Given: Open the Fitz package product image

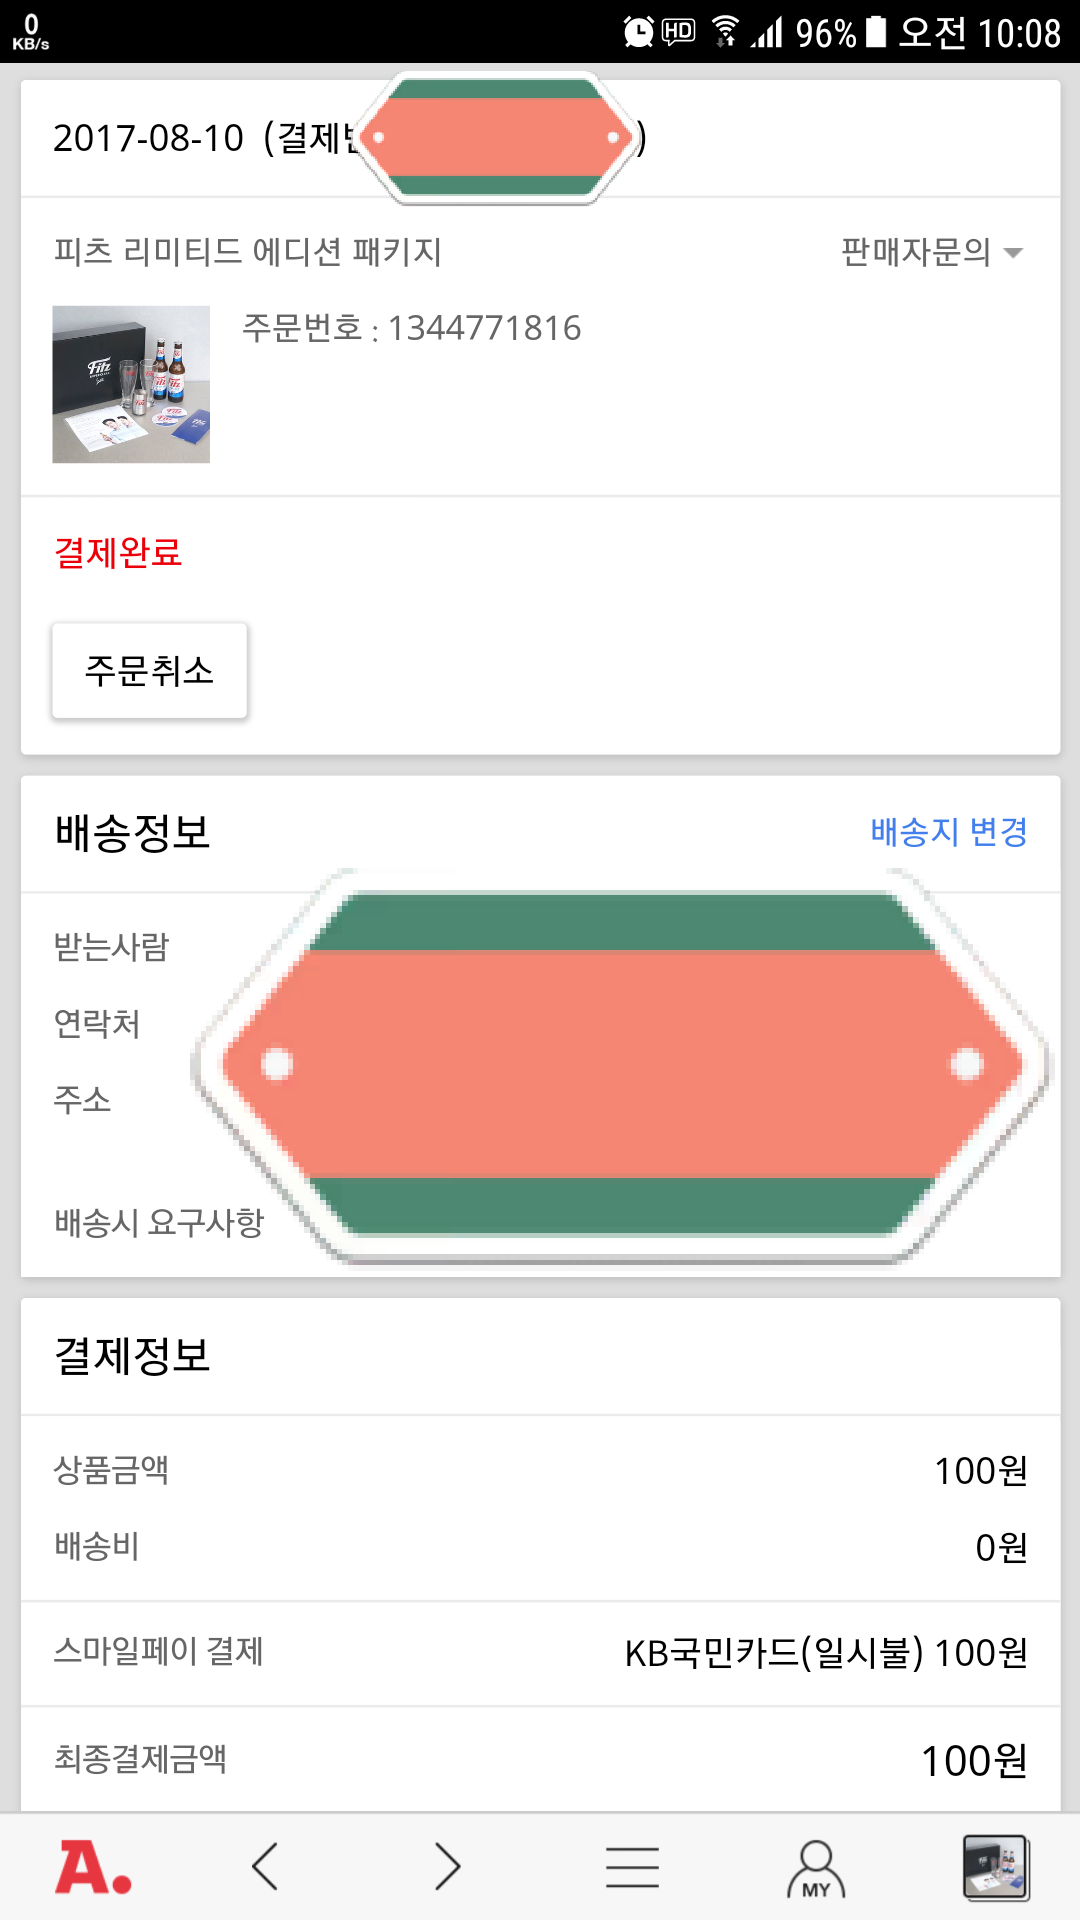Looking at the screenshot, I should coord(131,384).
